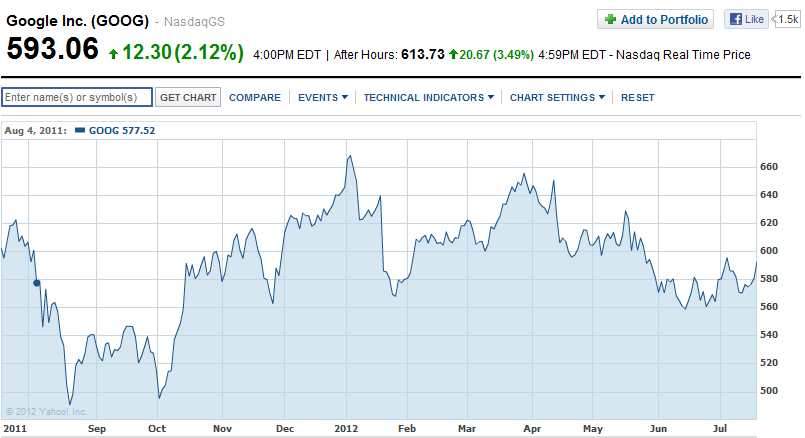Image resolution: width=805 pixels, height=438 pixels.
Task: Click the 'Jul' x-axis label
Action: point(720,428)
